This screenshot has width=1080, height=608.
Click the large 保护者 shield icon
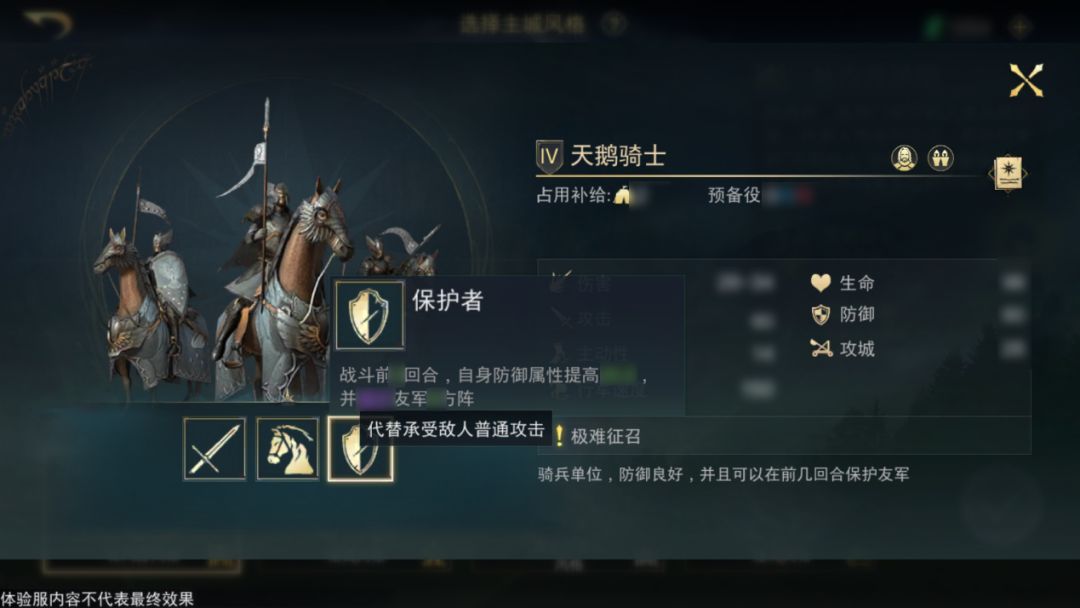pyautogui.click(x=370, y=315)
